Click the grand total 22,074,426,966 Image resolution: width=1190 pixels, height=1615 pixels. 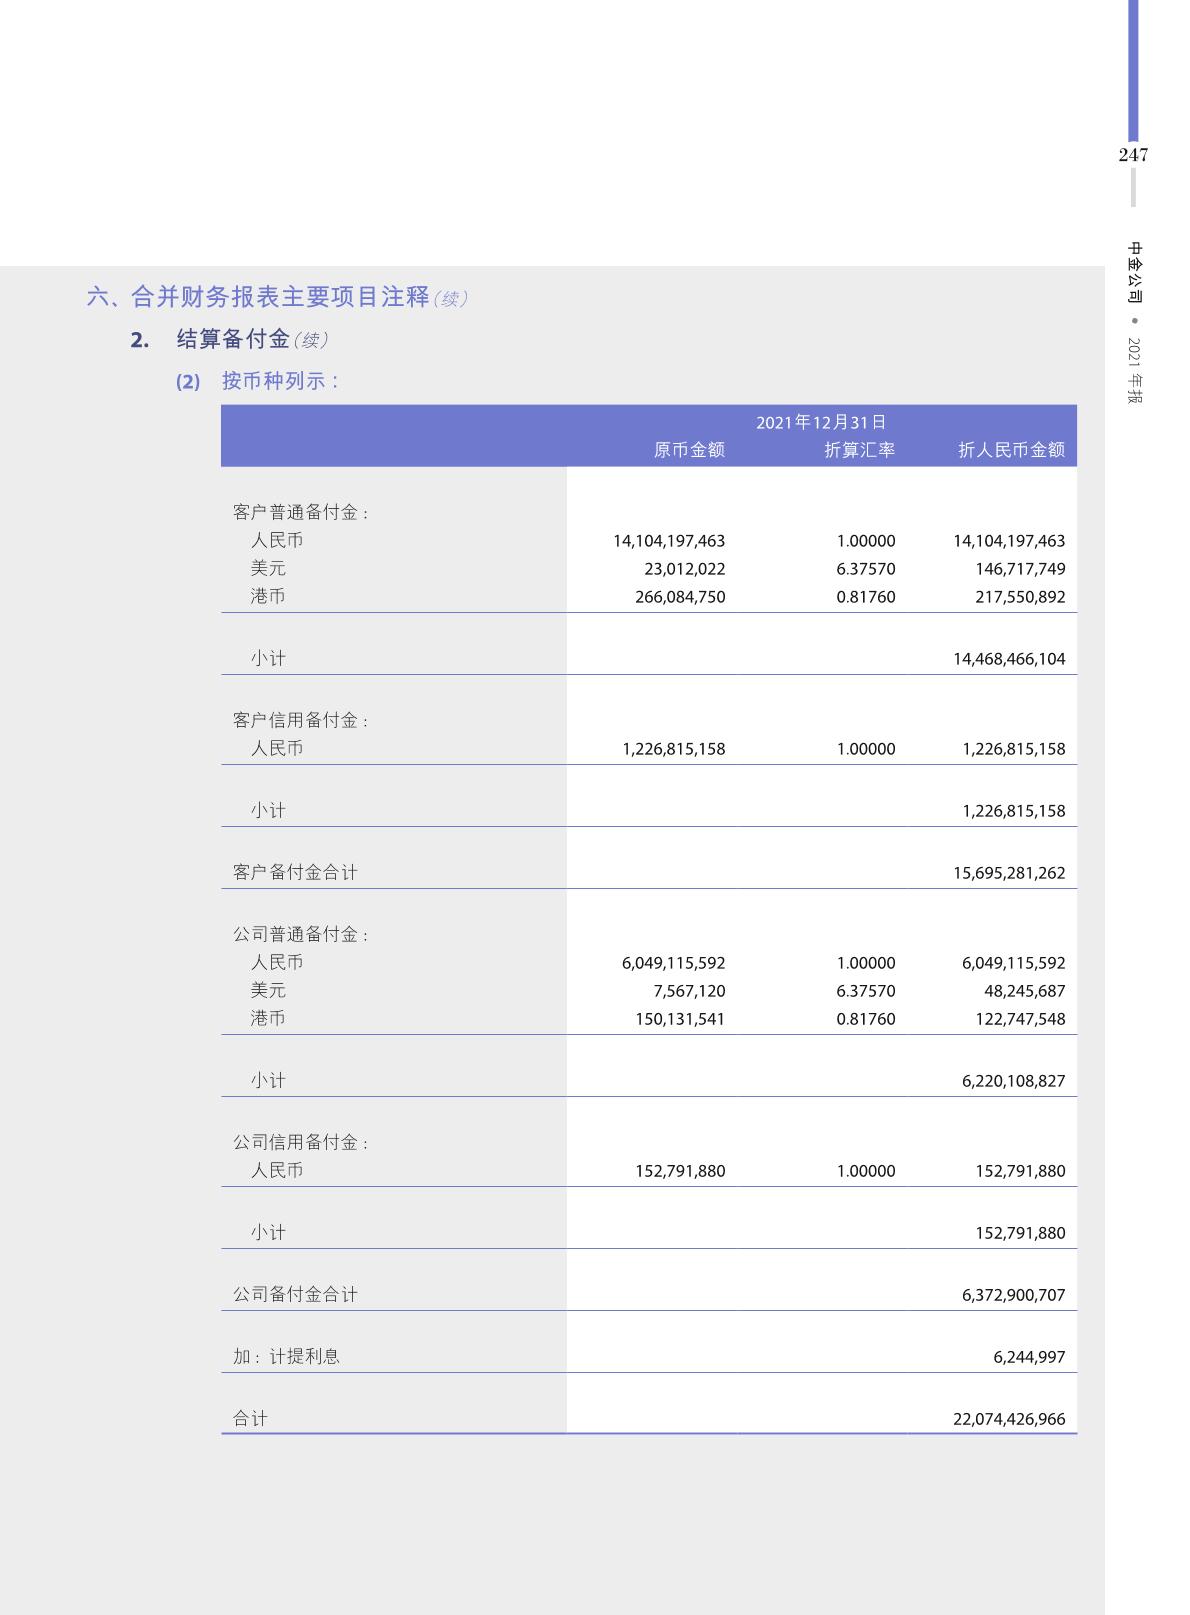point(1009,1419)
